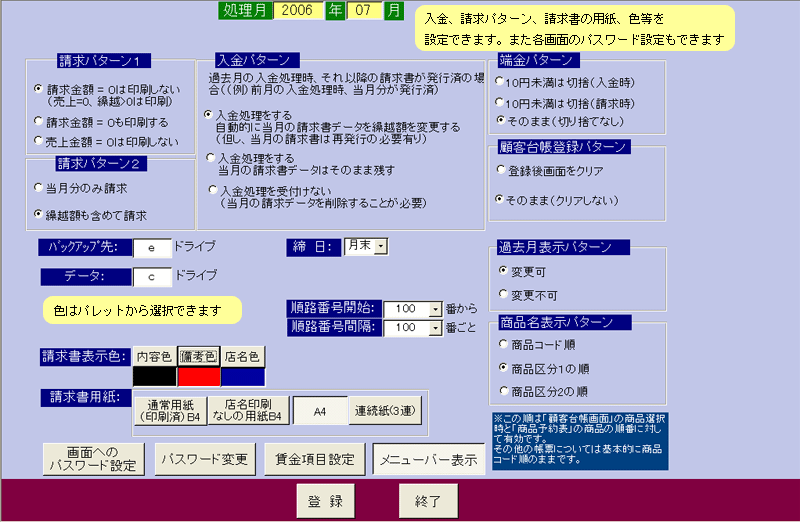Select '入金処理を受付けない' radio option
The image size is (800, 522).
coord(213,190)
